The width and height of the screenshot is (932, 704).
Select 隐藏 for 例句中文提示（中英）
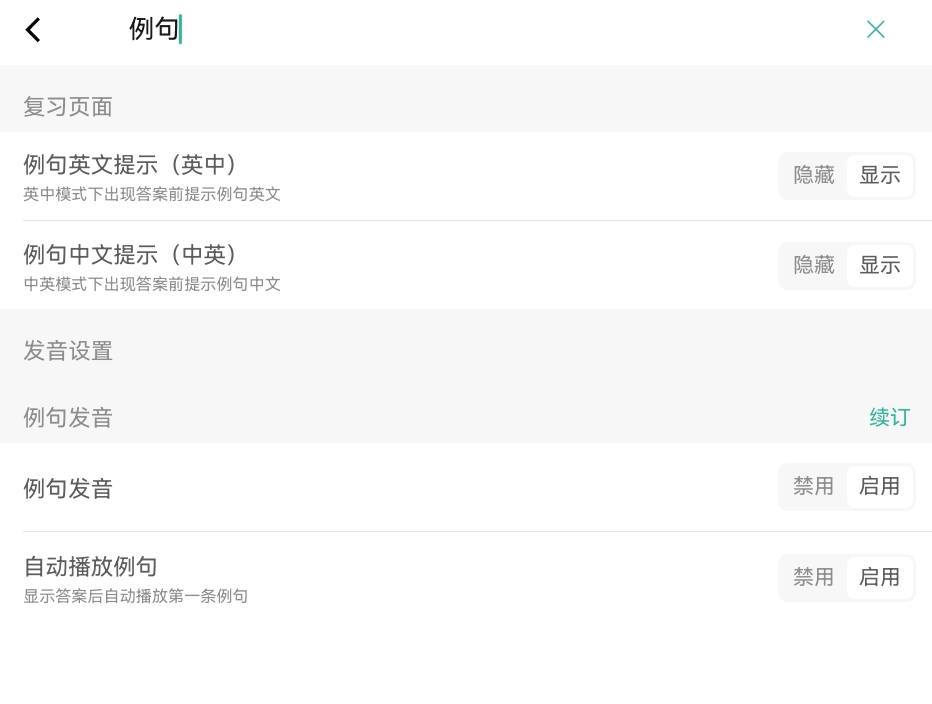coord(813,266)
